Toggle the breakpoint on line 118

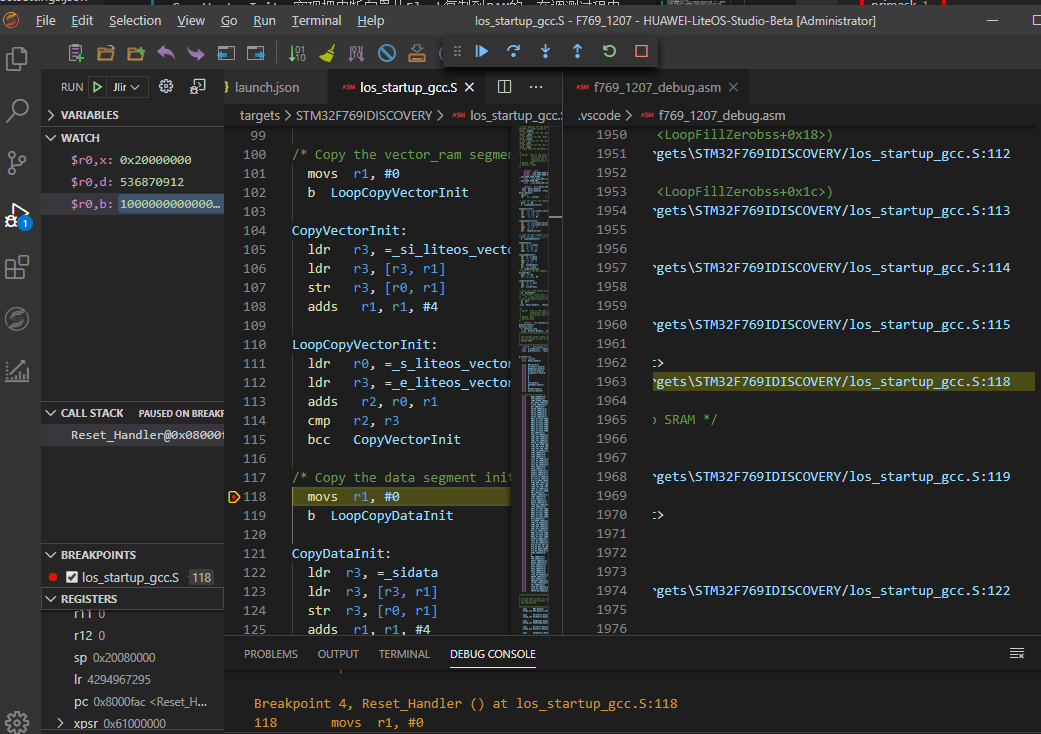pos(234,497)
